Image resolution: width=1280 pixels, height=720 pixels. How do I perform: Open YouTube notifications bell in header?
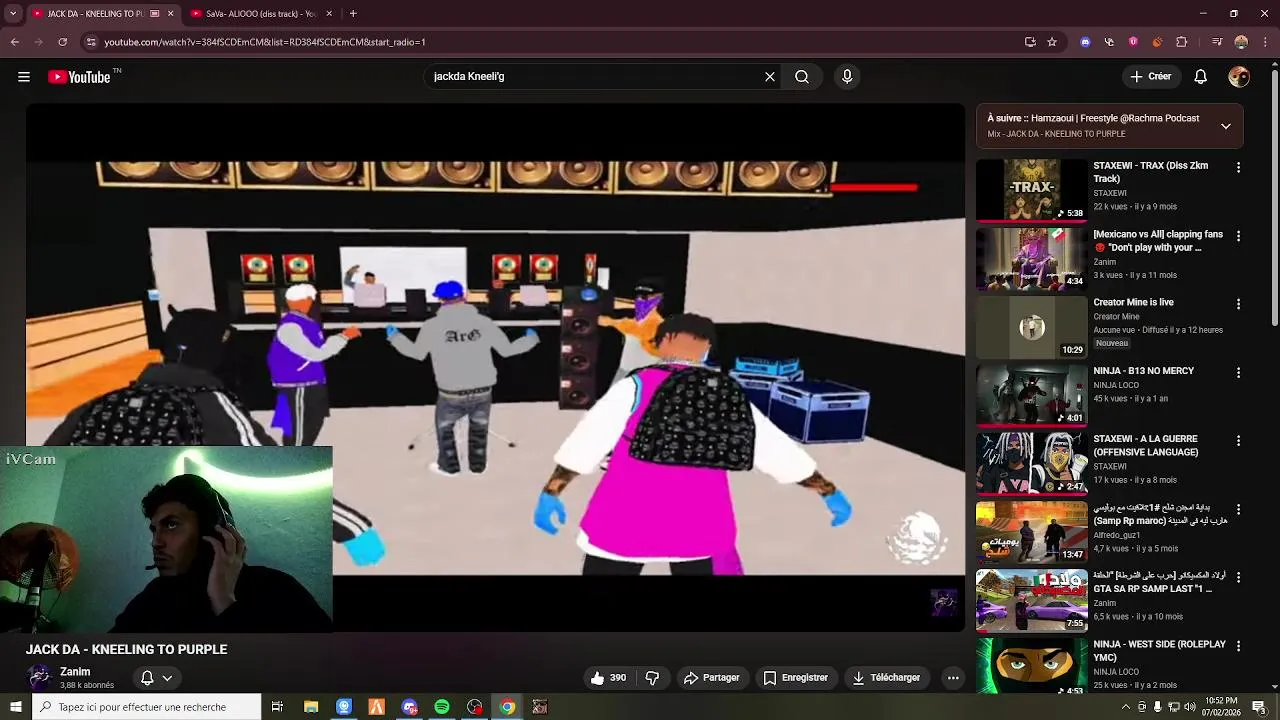(x=1201, y=77)
